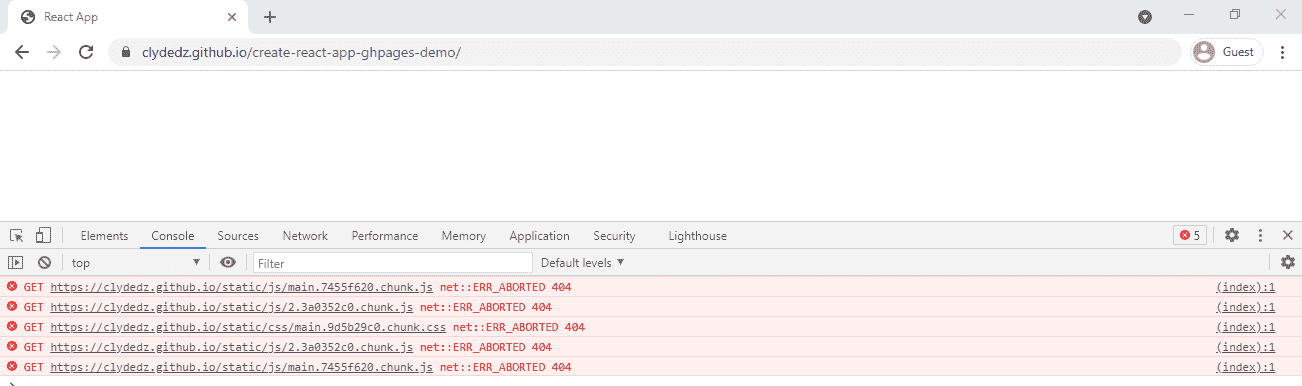Click the red error count badge showing 5
This screenshot has width=1302, height=386.
coord(1190,236)
